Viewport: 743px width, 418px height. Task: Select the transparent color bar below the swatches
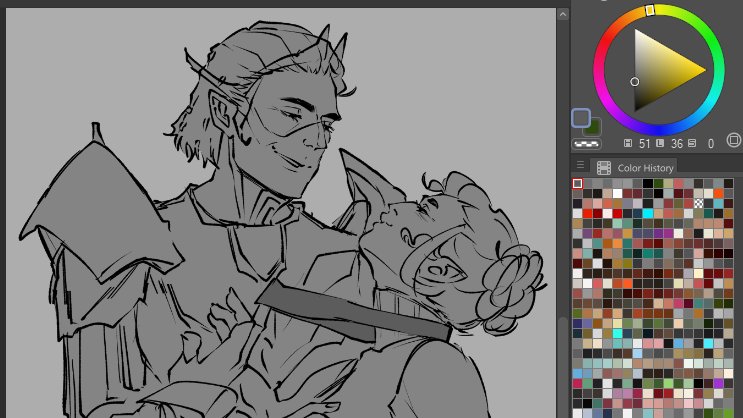(x=587, y=144)
